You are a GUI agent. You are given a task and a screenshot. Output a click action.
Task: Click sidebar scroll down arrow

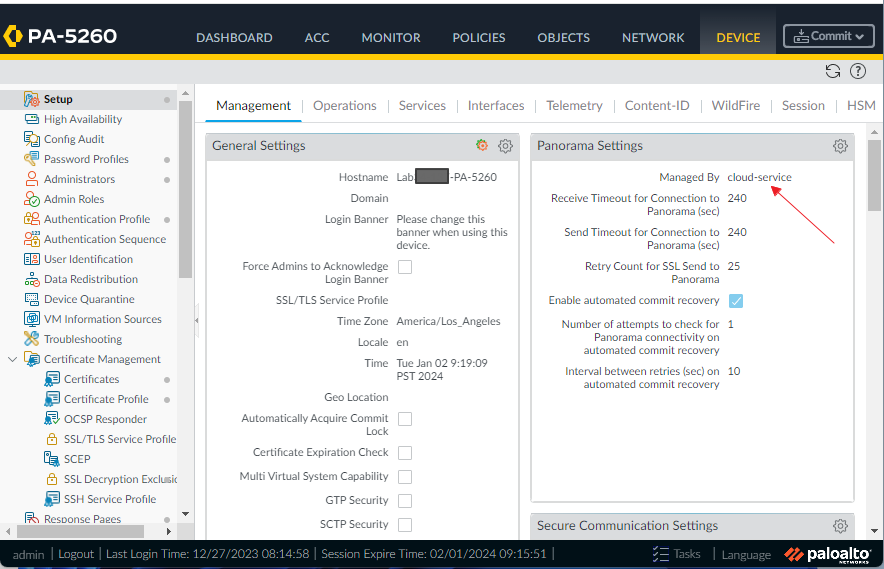[x=185, y=514]
